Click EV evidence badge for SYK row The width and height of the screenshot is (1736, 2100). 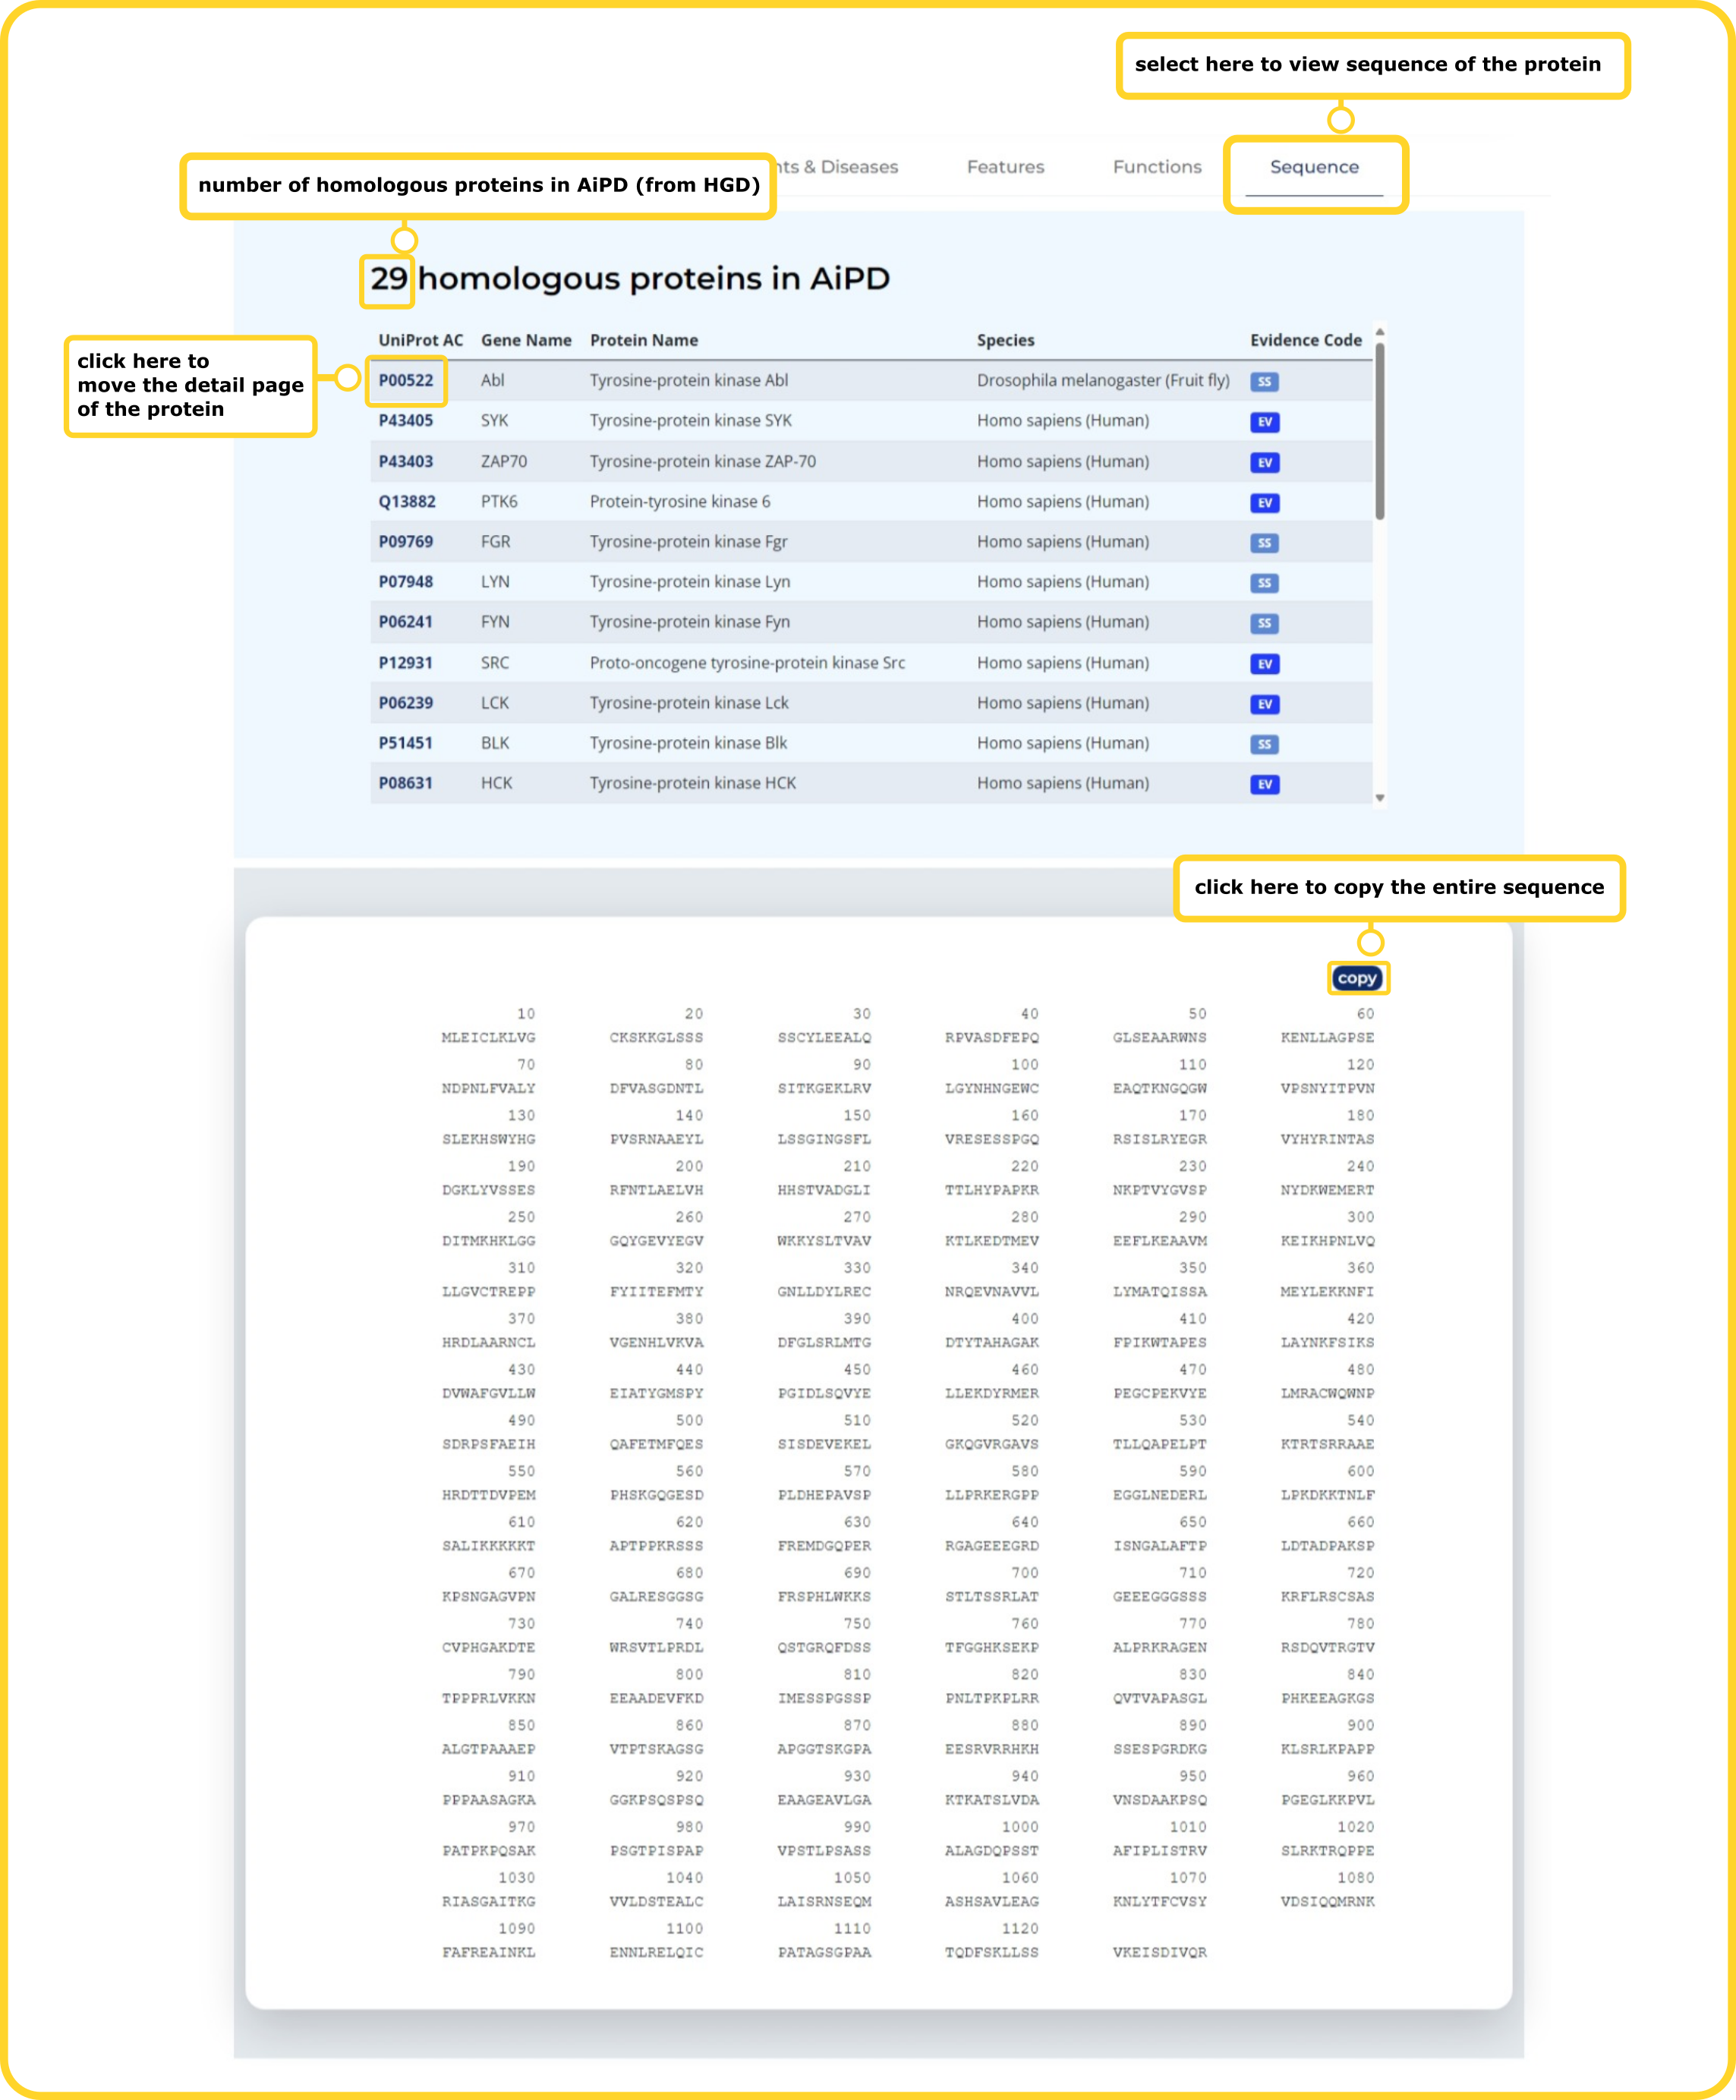1265,422
